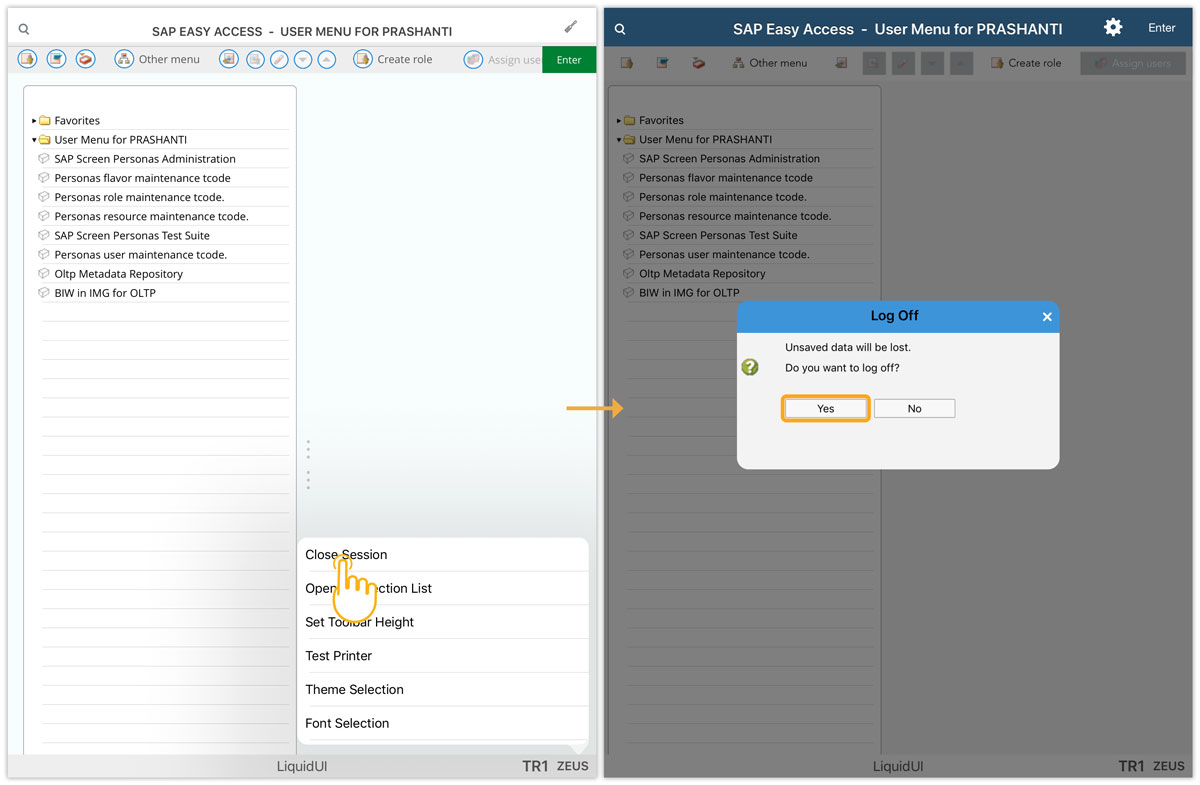1200x785 pixels.
Task: Click the Change favorites pencil icon, left screen
Action: pyautogui.click(x=279, y=59)
